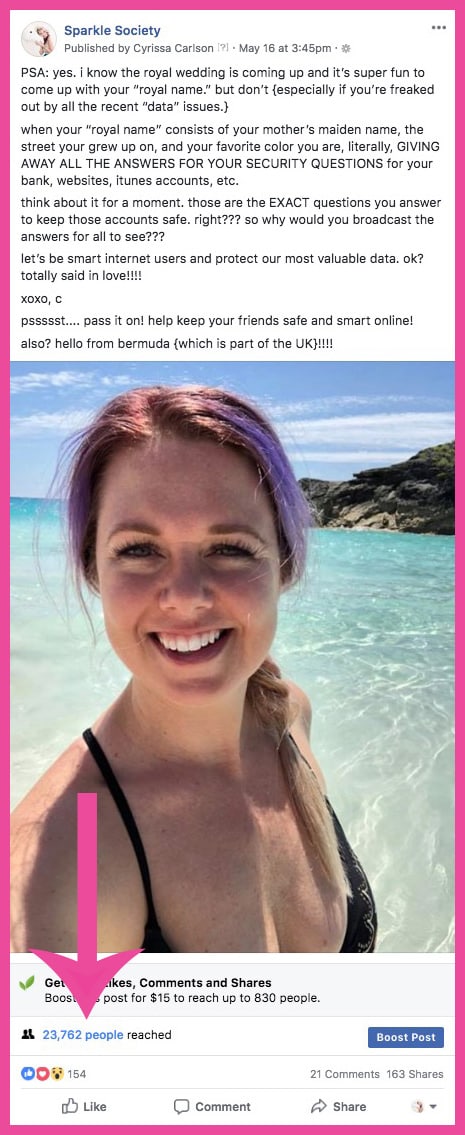Image resolution: width=465 pixels, height=1135 pixels.
Task: Click the Boost Post button
Action: [406, 1037]
